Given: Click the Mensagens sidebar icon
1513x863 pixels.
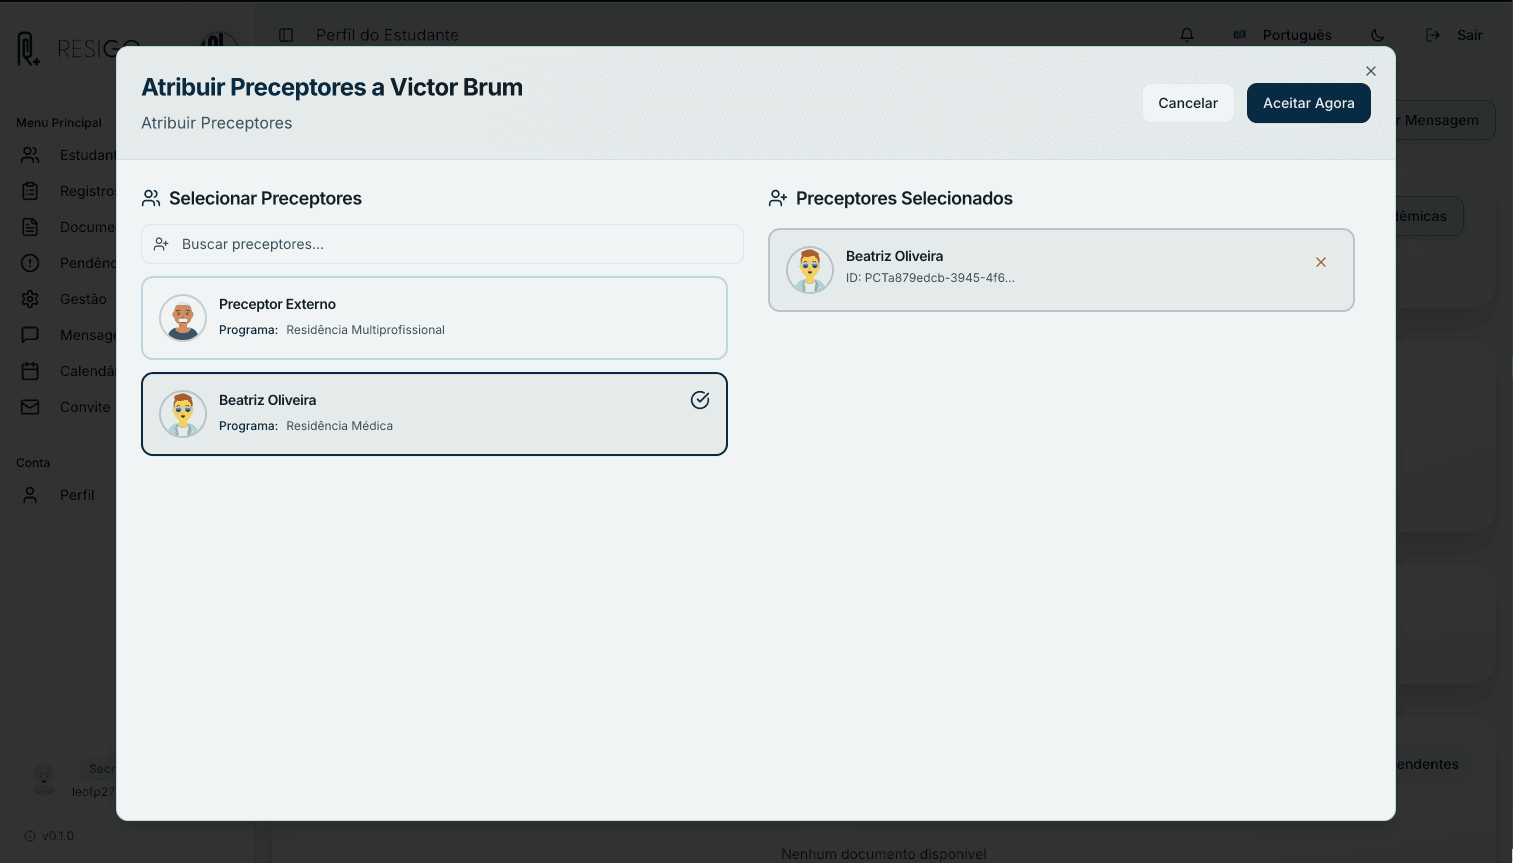Looking at the screenshot, I should click(x=30, y=335).
